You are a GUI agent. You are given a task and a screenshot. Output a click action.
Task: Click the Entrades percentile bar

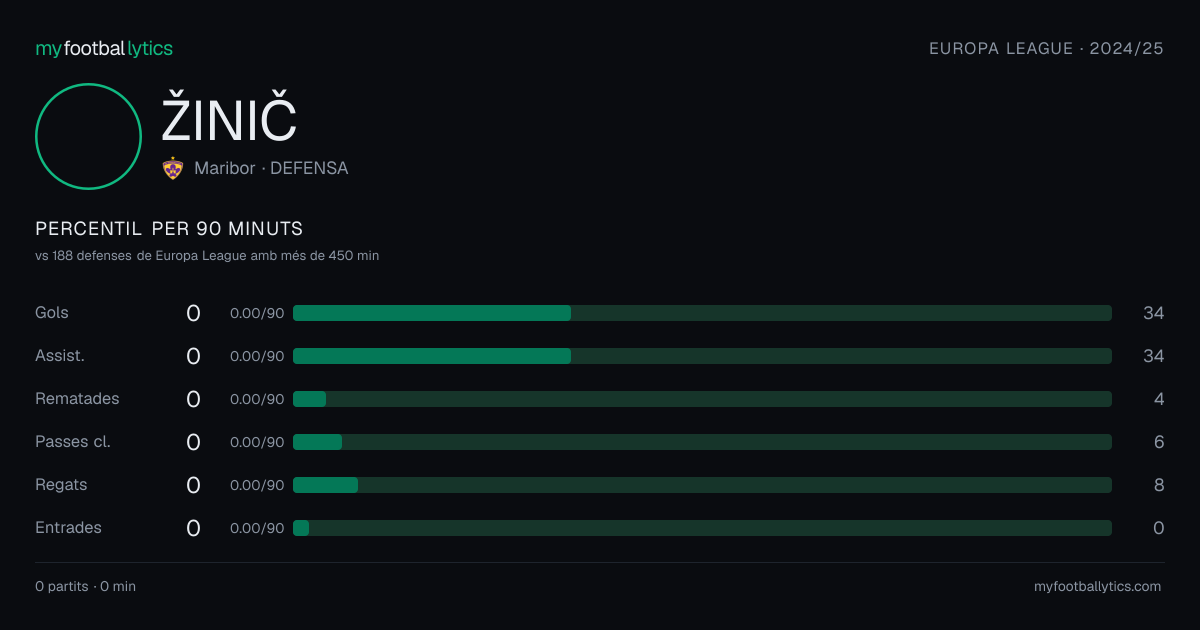(702, 528)
